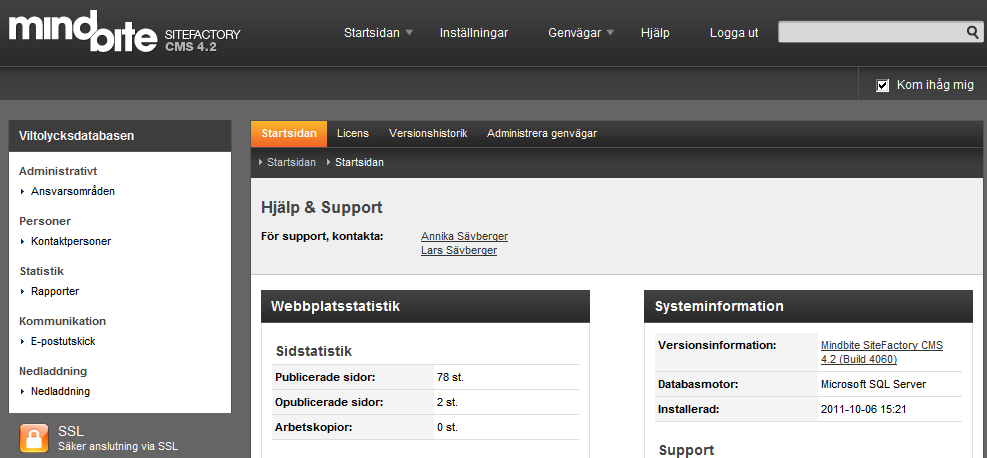Open E-postutskick in the sidebar

63,341
